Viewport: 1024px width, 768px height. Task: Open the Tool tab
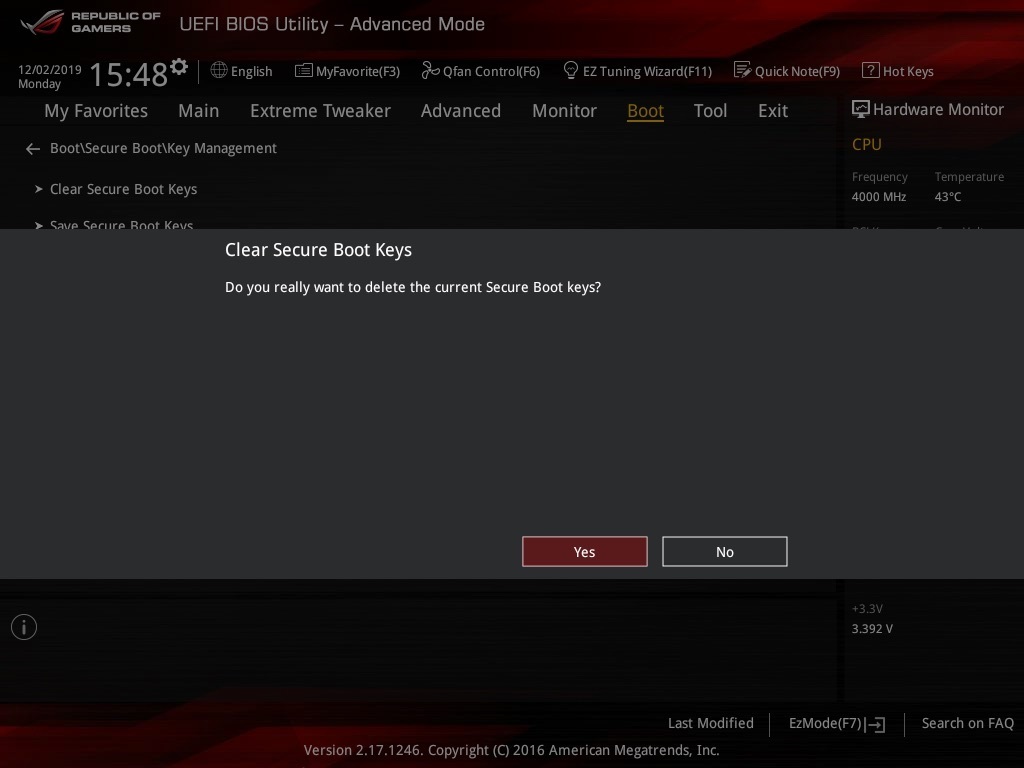(710, 111)
